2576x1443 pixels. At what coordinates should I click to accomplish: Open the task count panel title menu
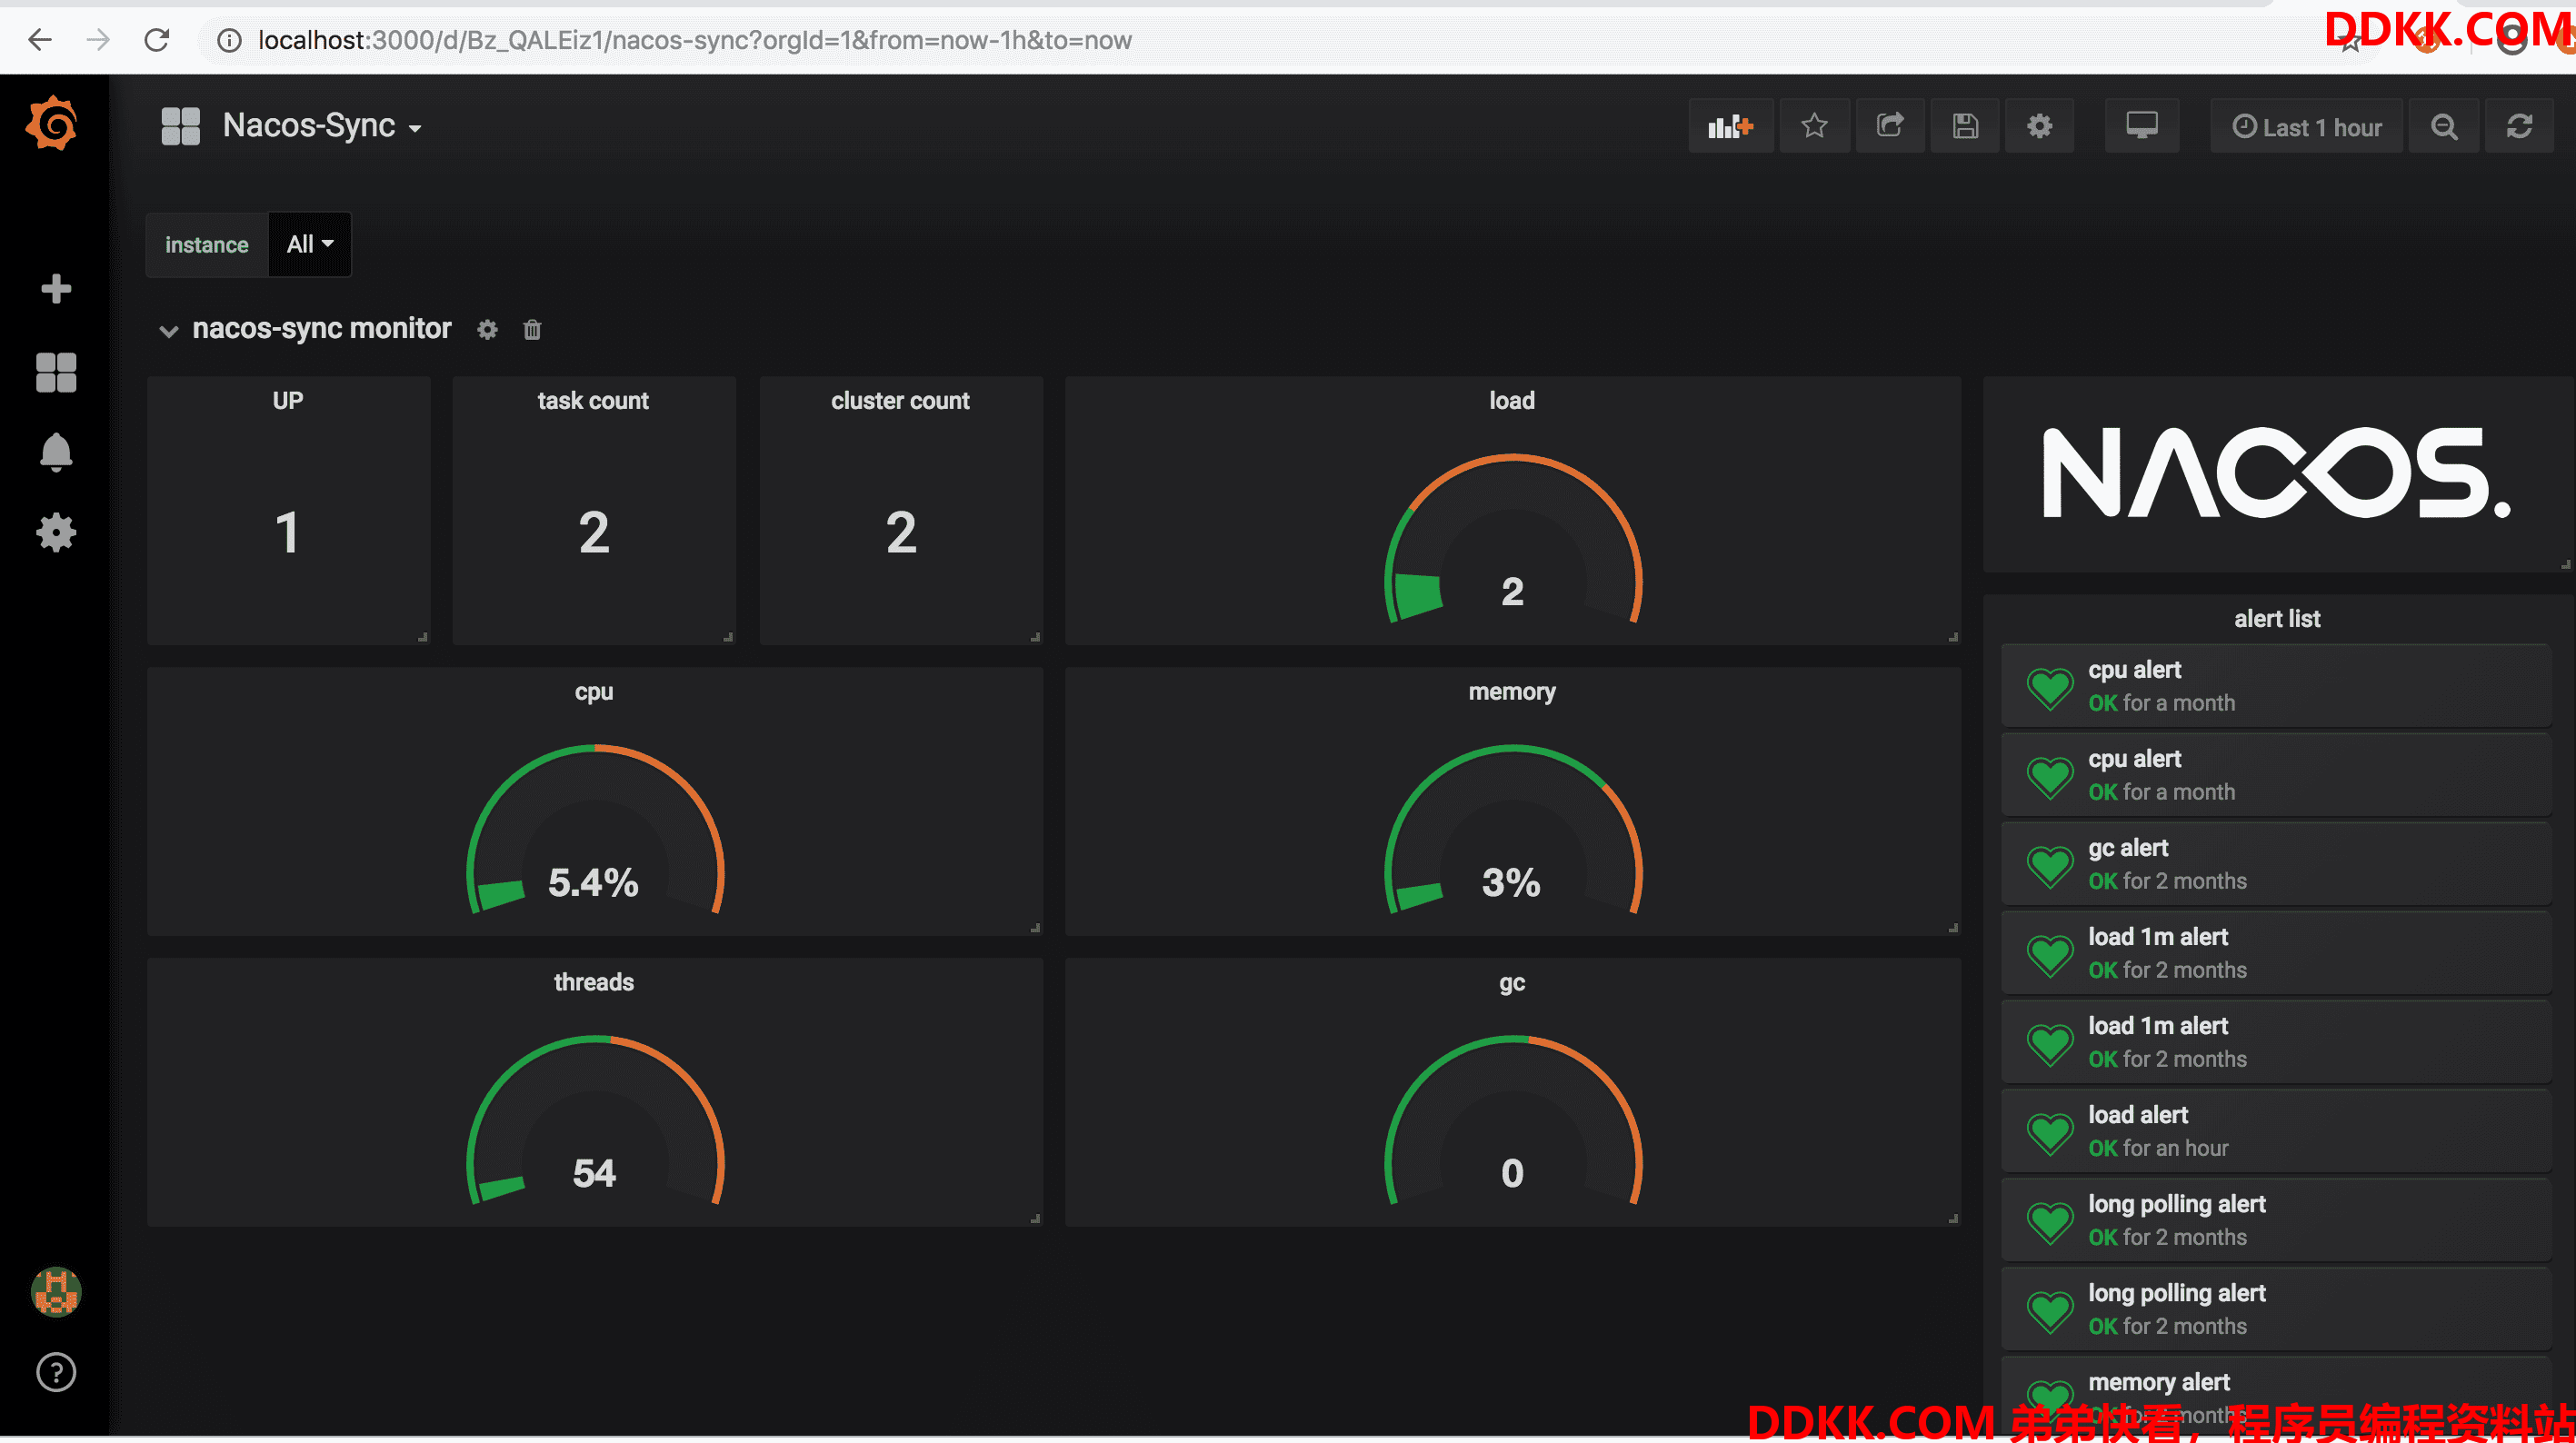pos(593,400)
